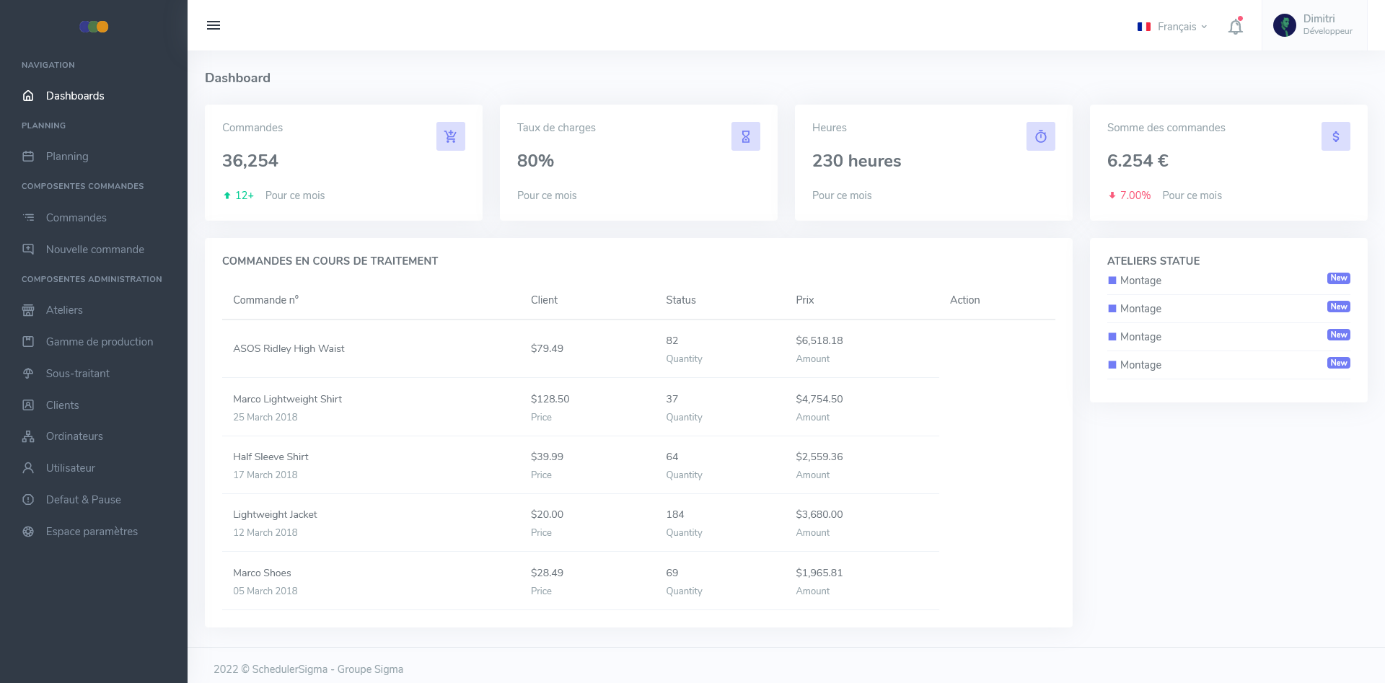Click the icon beside Nouvelle commande
The width and height of the screenshot is (1385, 683).
[28, 249]
